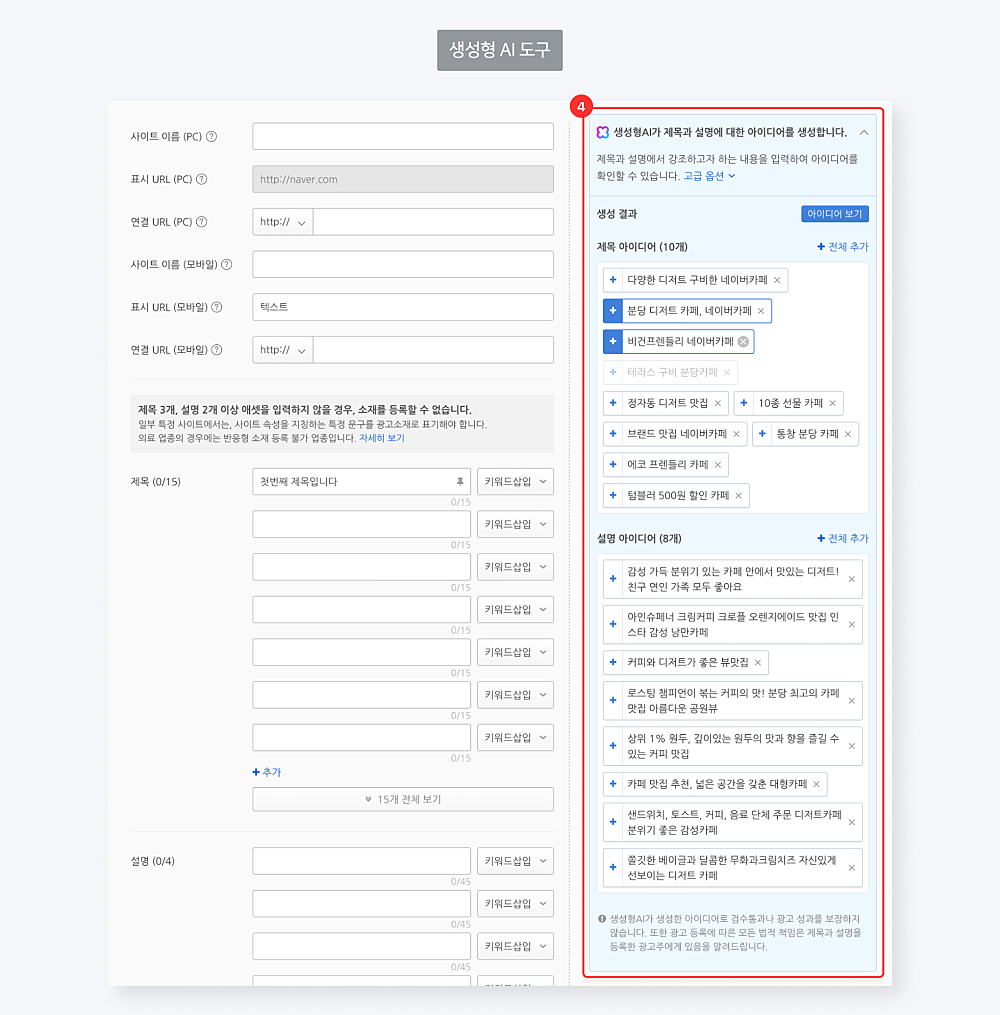Open 연결 URL (PC) http:// protocol dropdown
Screen dimensions: 1000x1015
point(283,222)
